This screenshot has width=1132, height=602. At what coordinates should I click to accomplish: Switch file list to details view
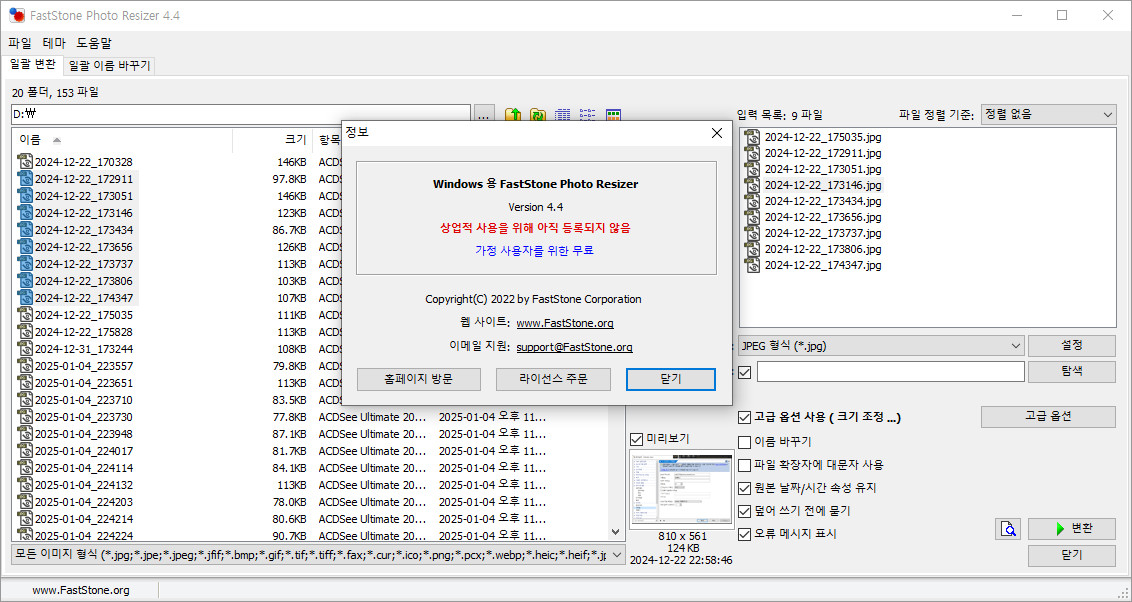pyautogui.click(x=562, y=115)
